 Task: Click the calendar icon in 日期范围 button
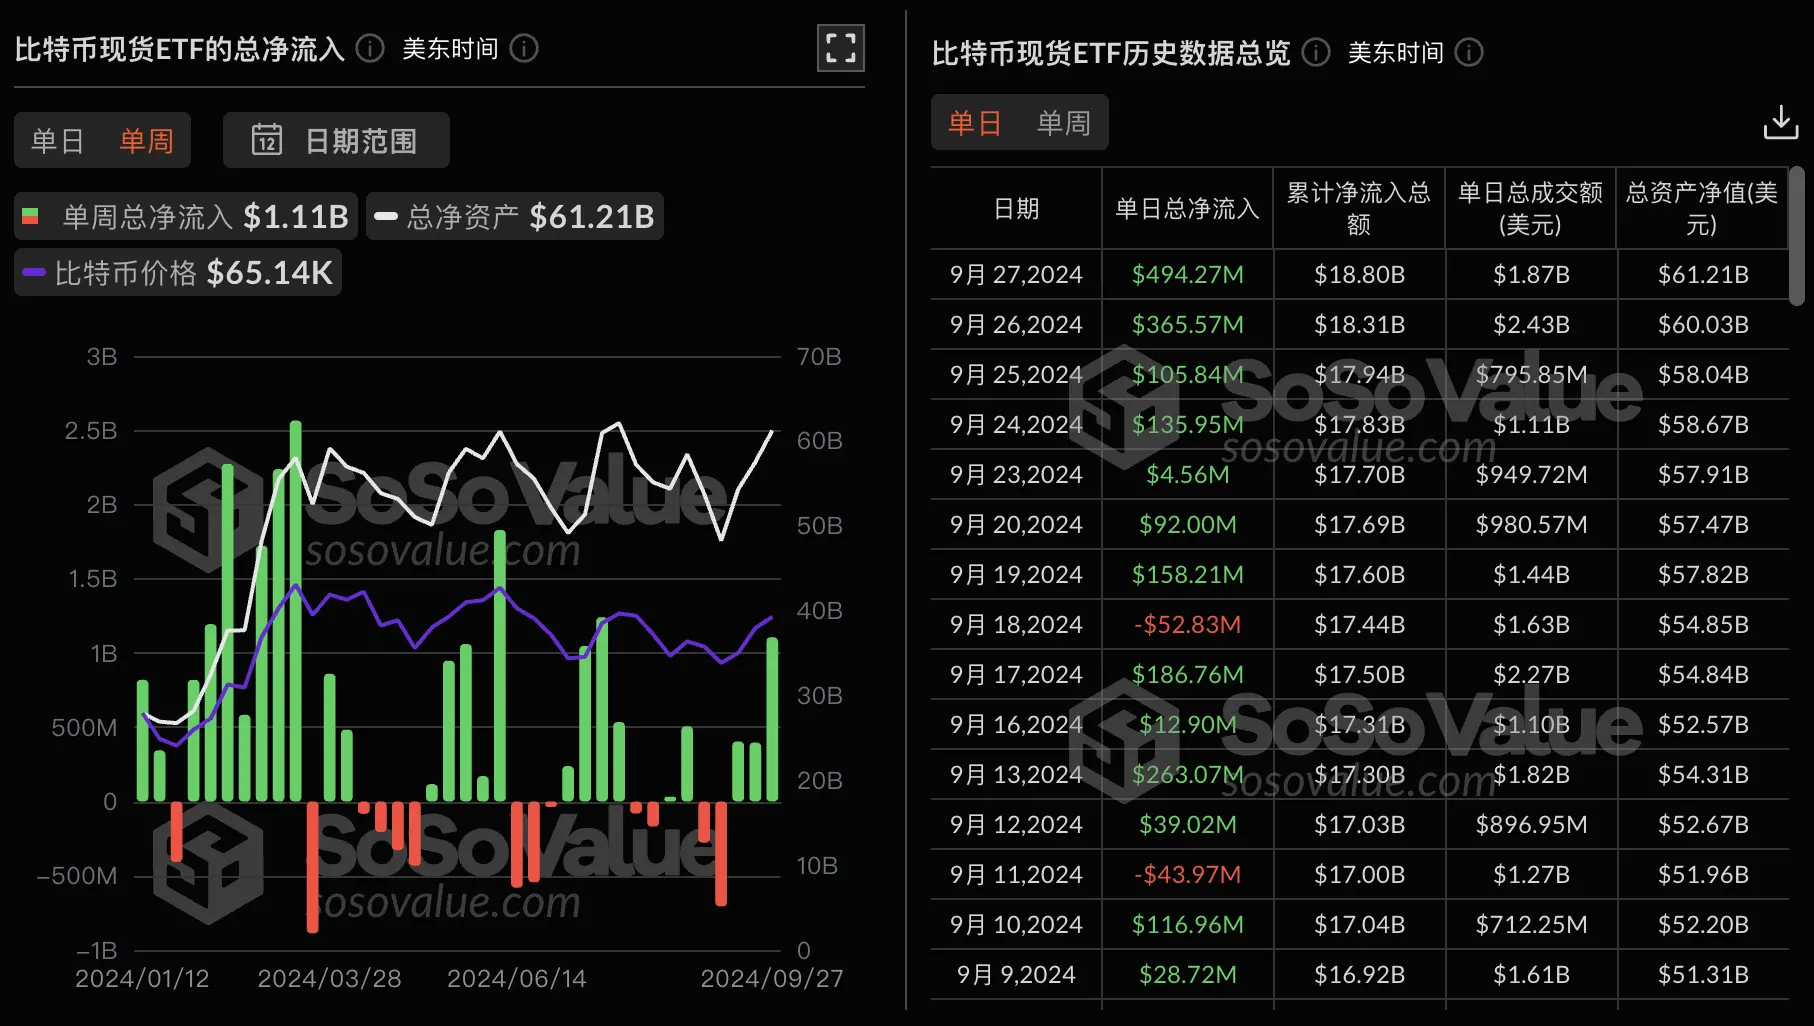point(268,141)
